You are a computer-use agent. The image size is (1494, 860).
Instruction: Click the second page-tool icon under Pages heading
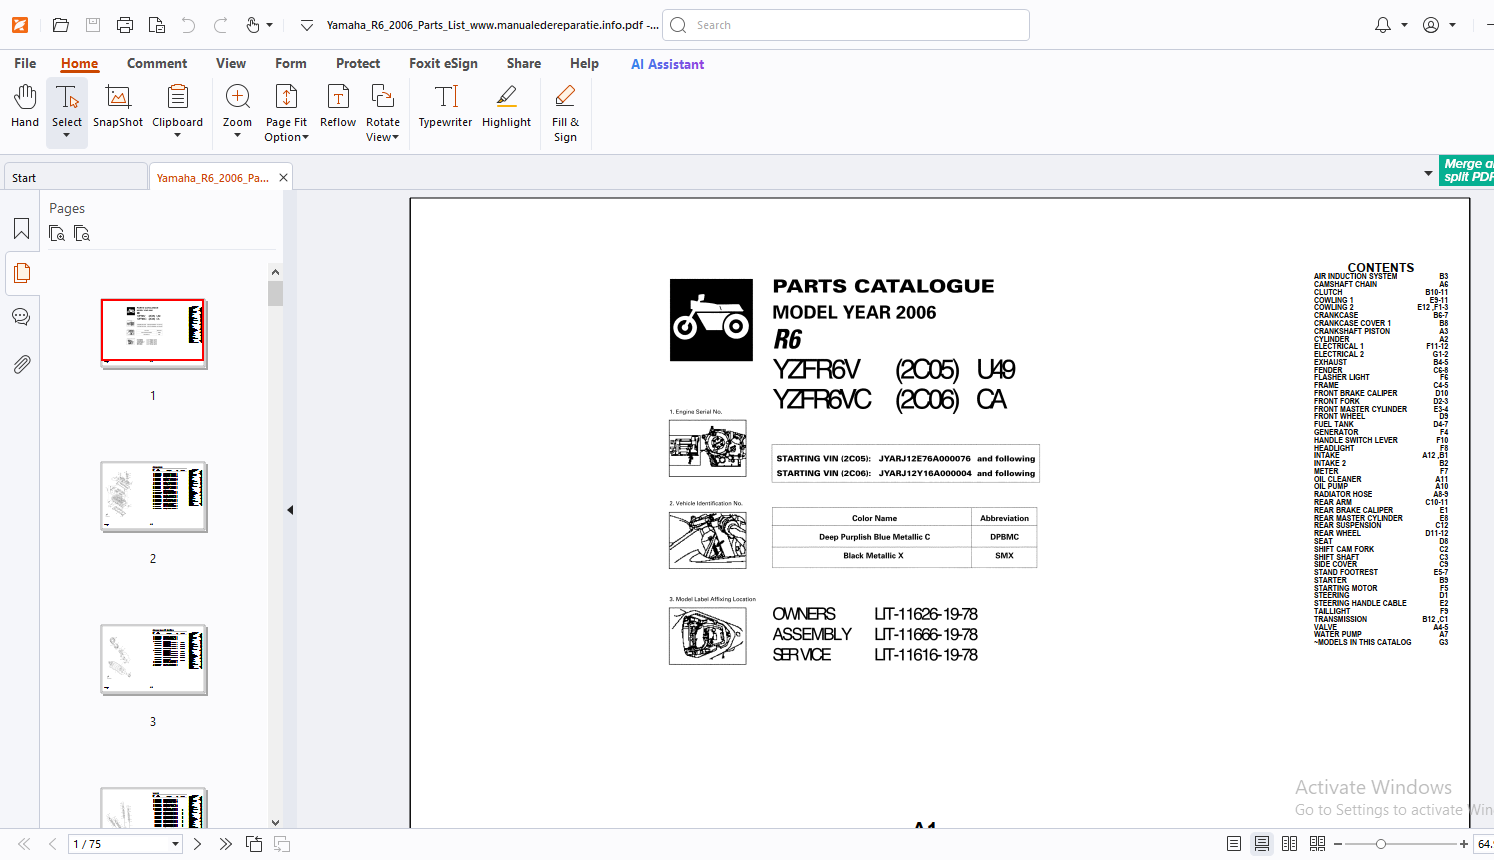click(x=82, y=233)
